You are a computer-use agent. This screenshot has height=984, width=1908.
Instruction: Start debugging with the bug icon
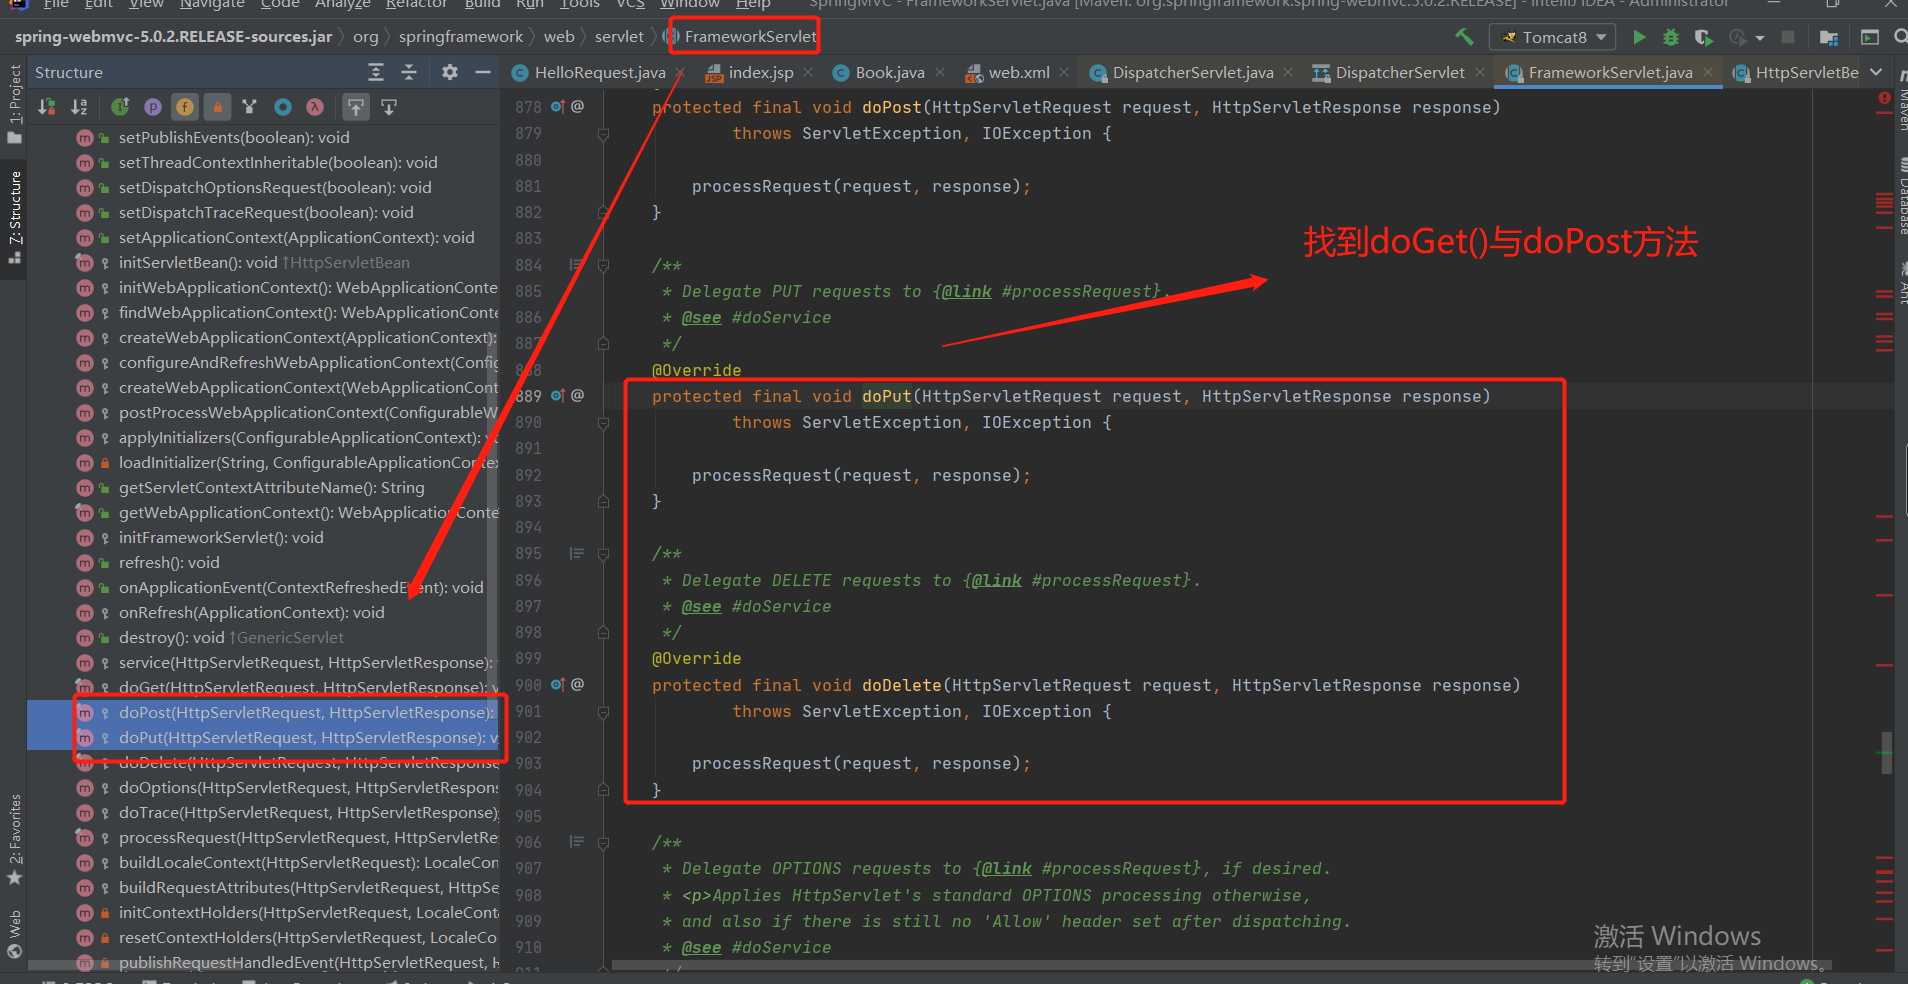tap(1671, 37)
